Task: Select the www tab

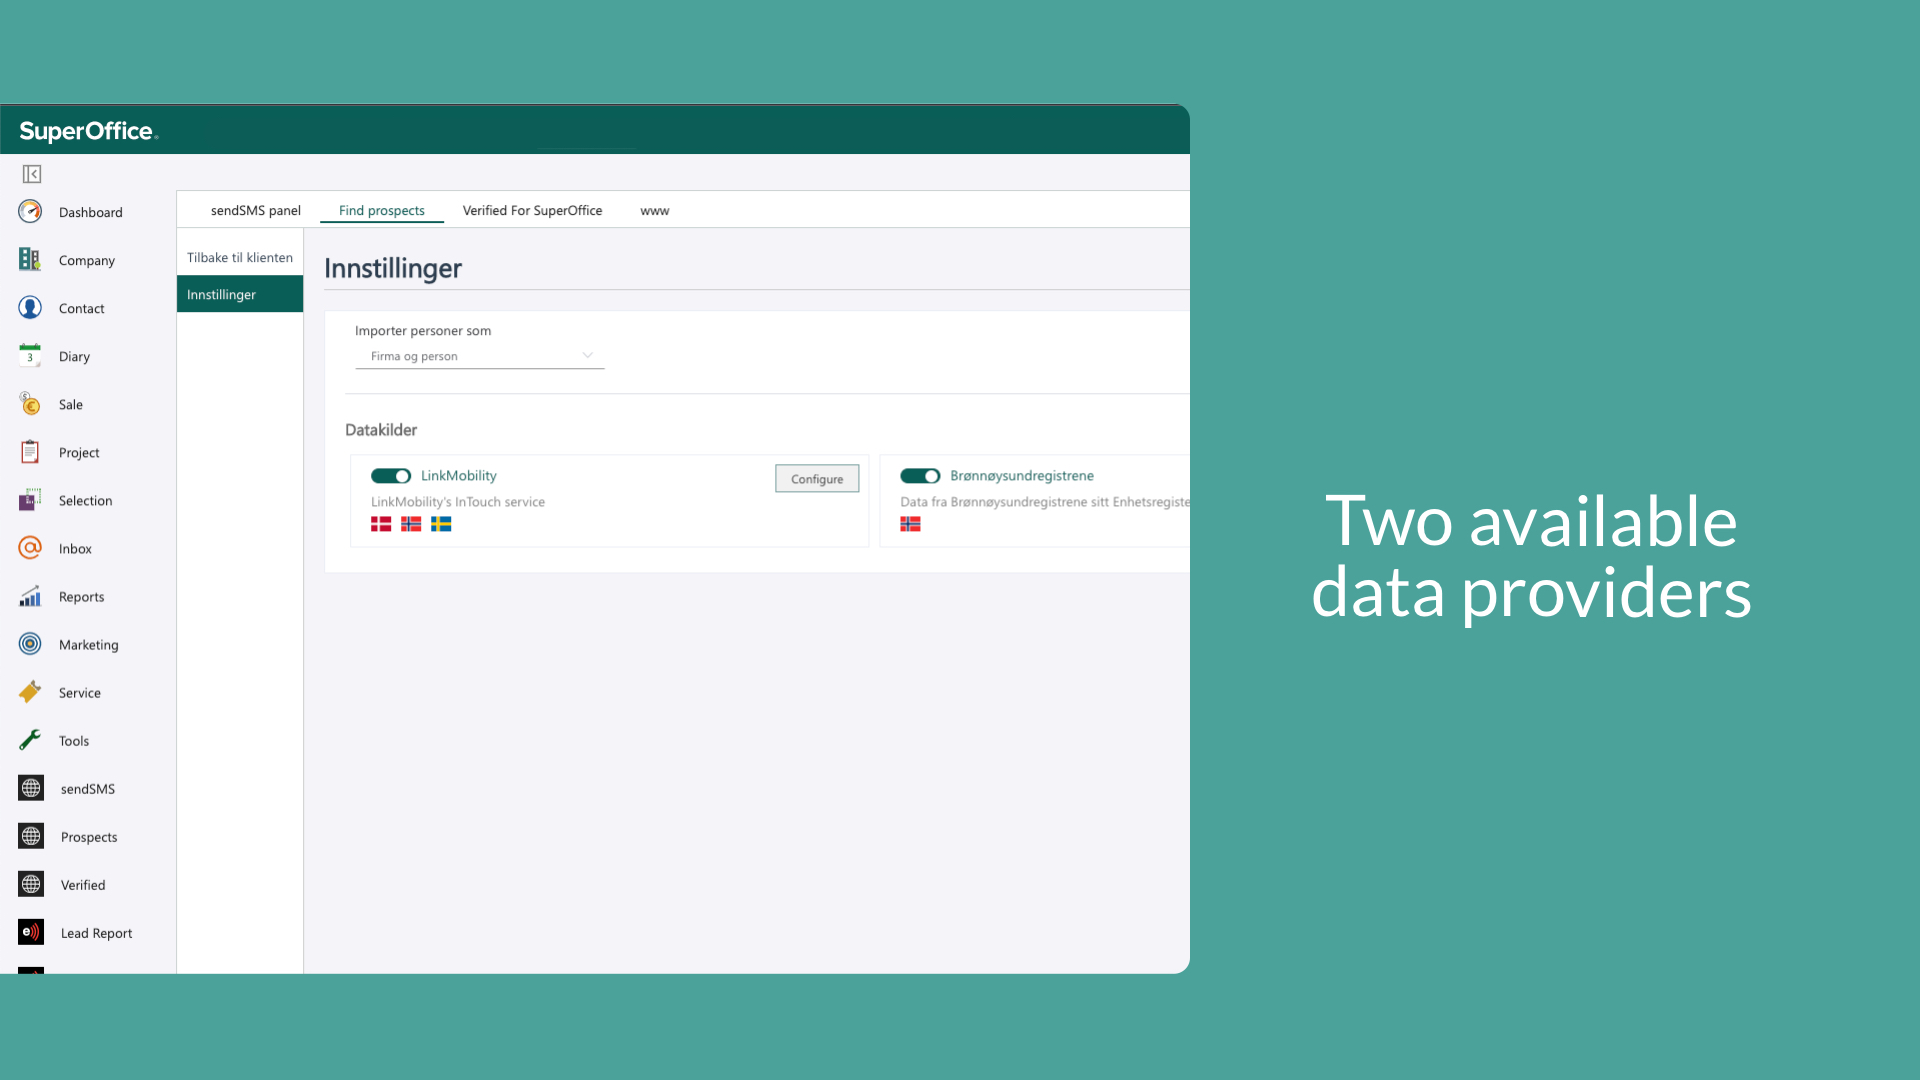Action: [654, 210]
